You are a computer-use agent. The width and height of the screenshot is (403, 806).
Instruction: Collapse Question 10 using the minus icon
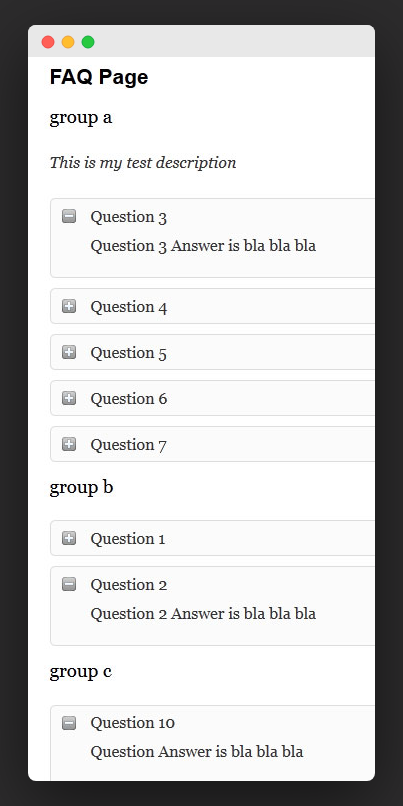pos(69,723)
